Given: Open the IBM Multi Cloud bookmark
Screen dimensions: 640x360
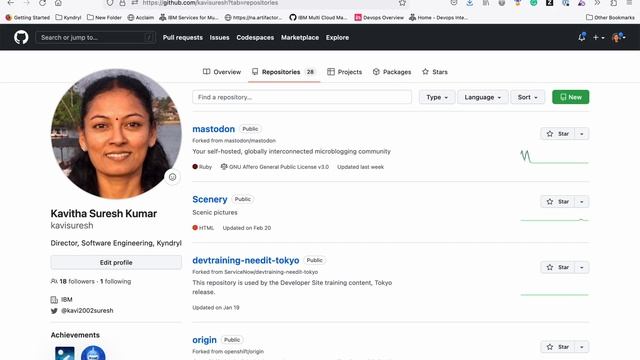Looking at the screenshot, I should [x=318, y=18].
